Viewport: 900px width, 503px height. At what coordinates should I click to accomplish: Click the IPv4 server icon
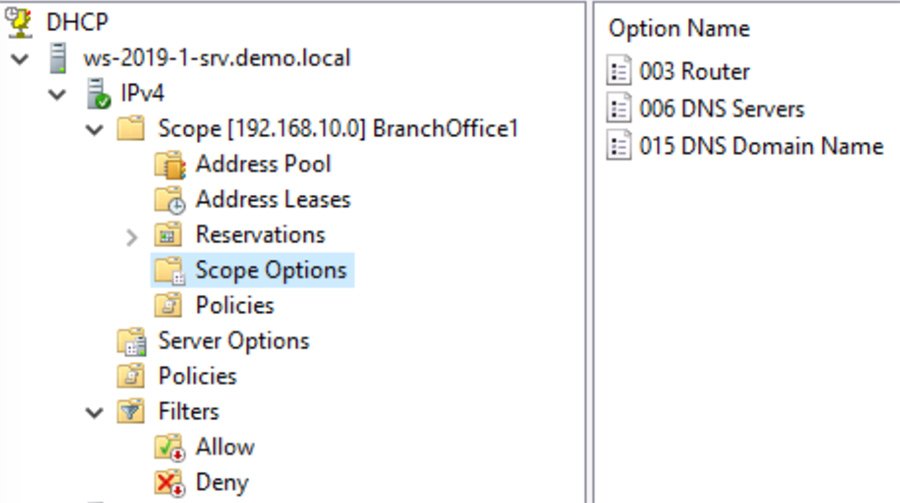point(97,94)
